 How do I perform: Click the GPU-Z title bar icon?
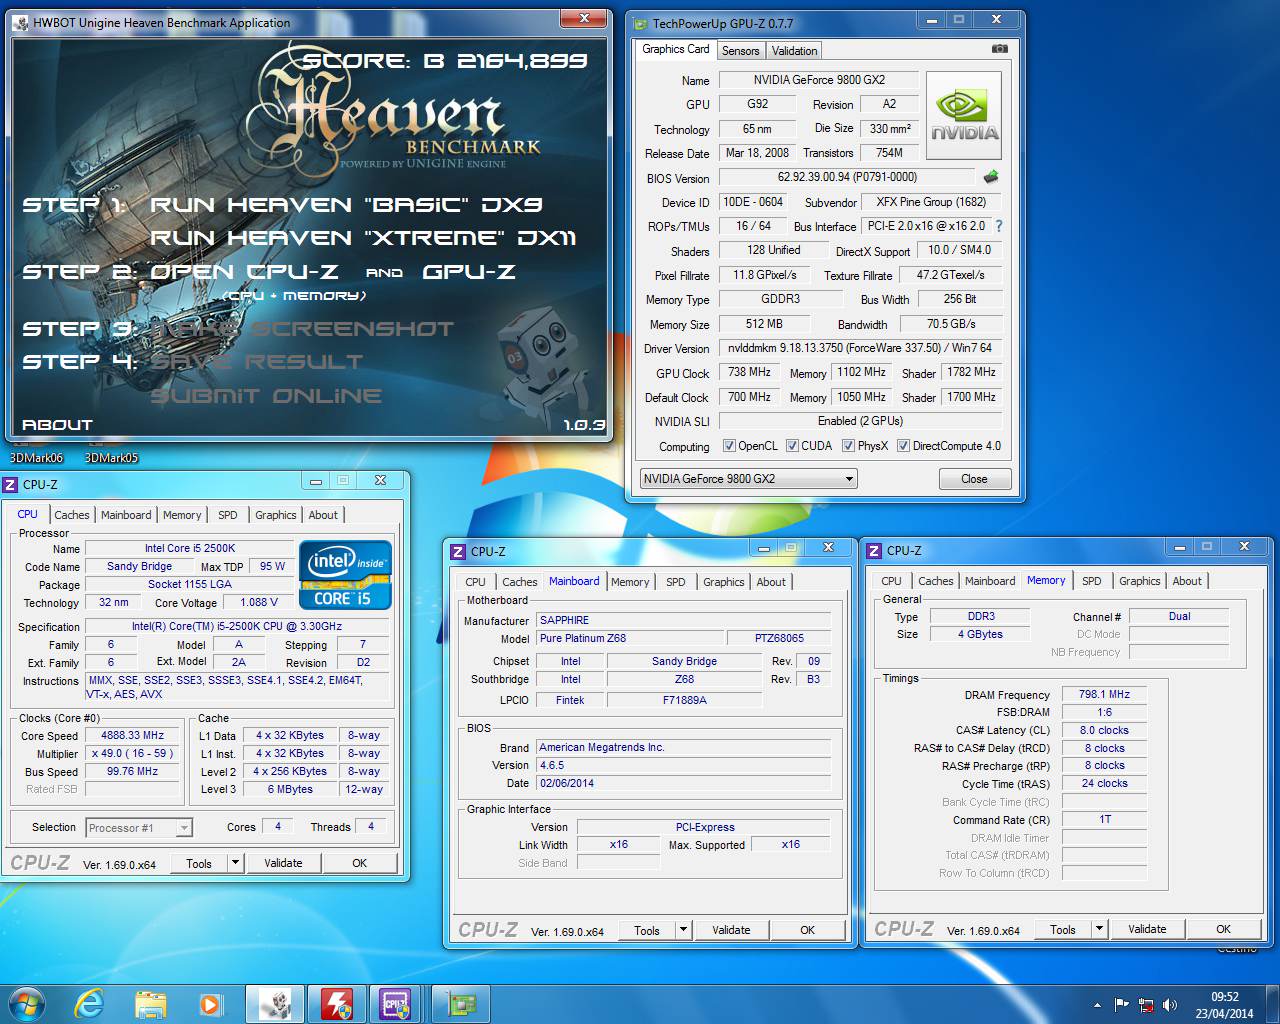[x=641, y=23]
